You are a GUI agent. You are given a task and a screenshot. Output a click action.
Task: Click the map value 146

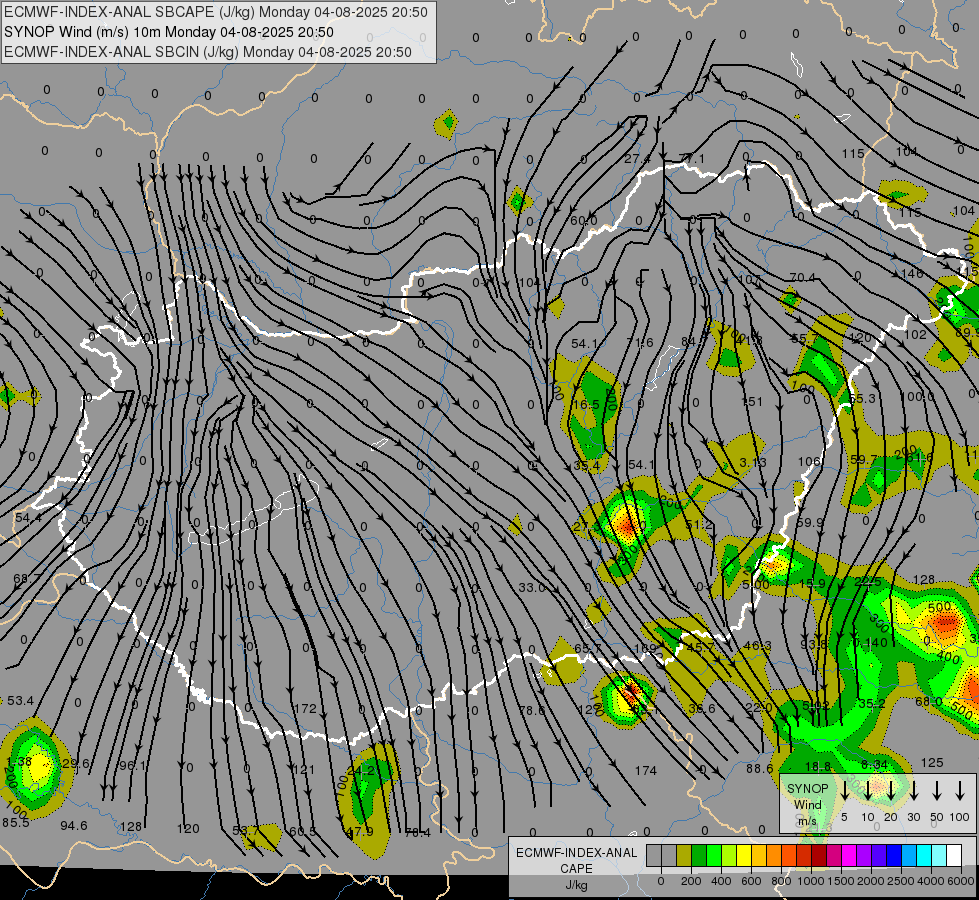coord(912,273)
